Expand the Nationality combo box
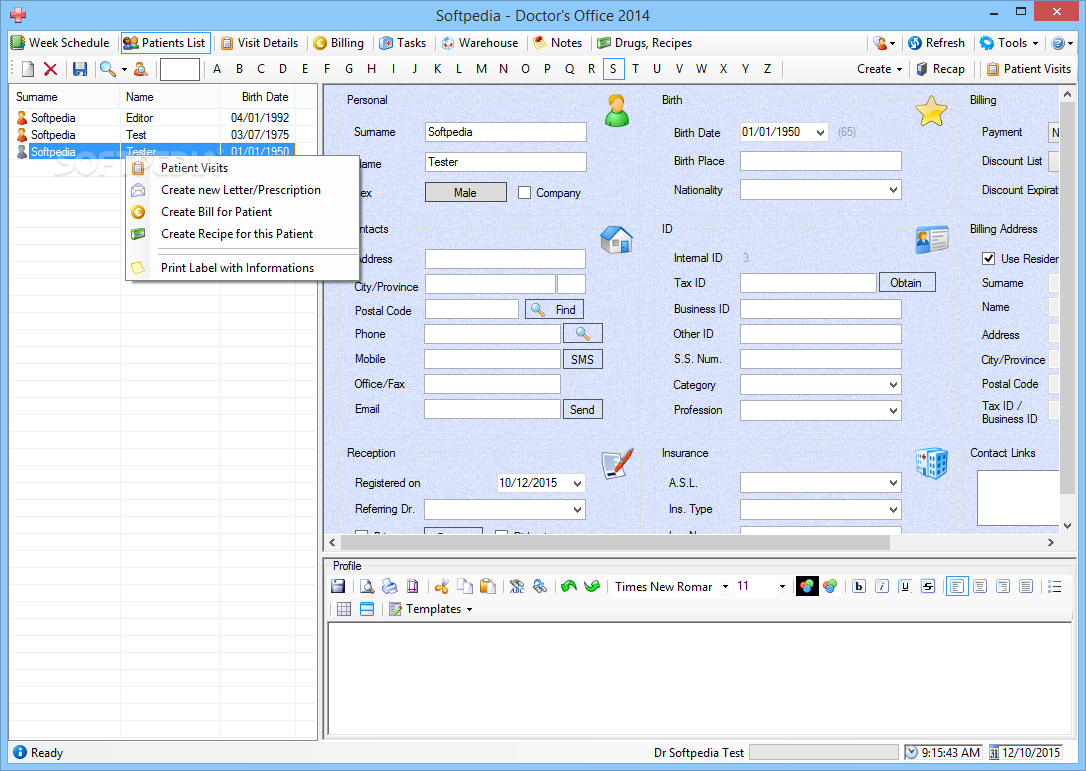The height and width of the screenshot is (771, 1086). [893, 190]
